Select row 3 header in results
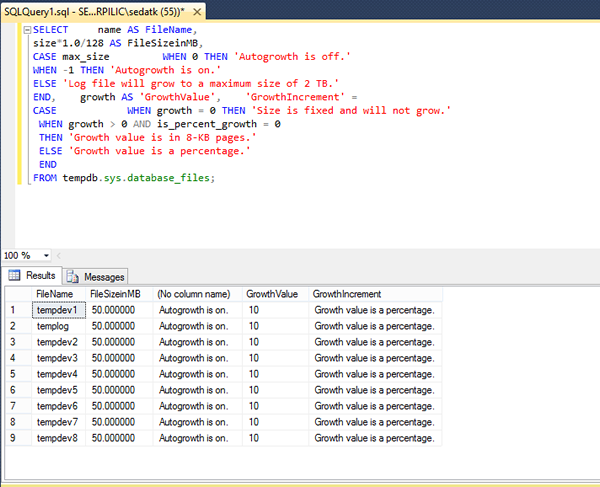 pos(18,342)
